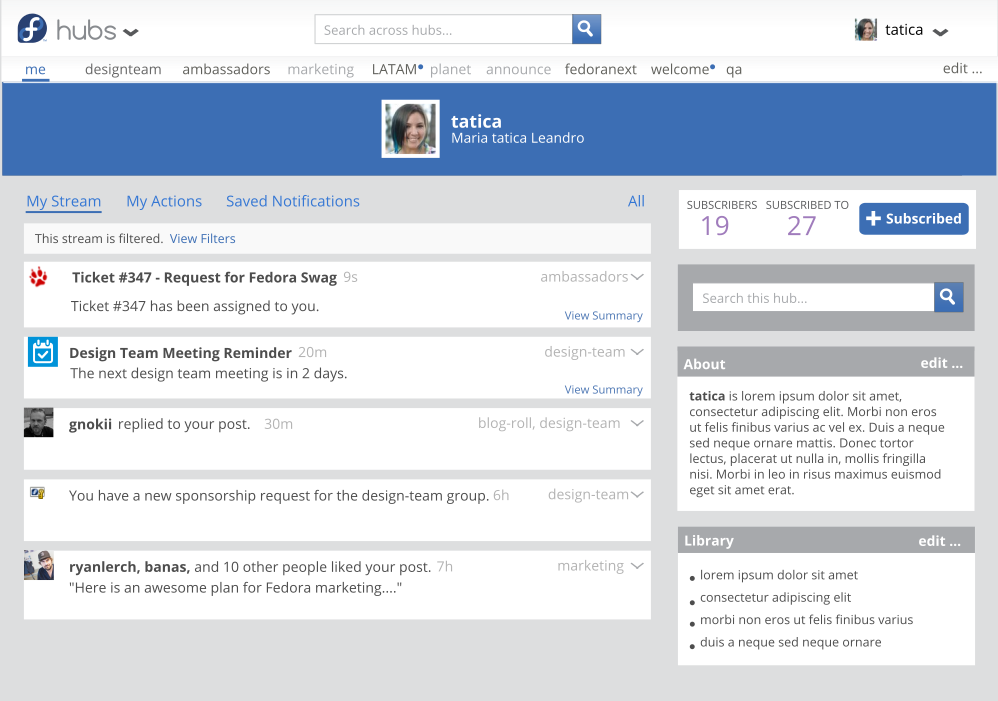Image resolution: width=998 pixels, height=701 pixels.
Task: Open the marketing hub tab
Action: pyautogui.click(x=321, y=69)
